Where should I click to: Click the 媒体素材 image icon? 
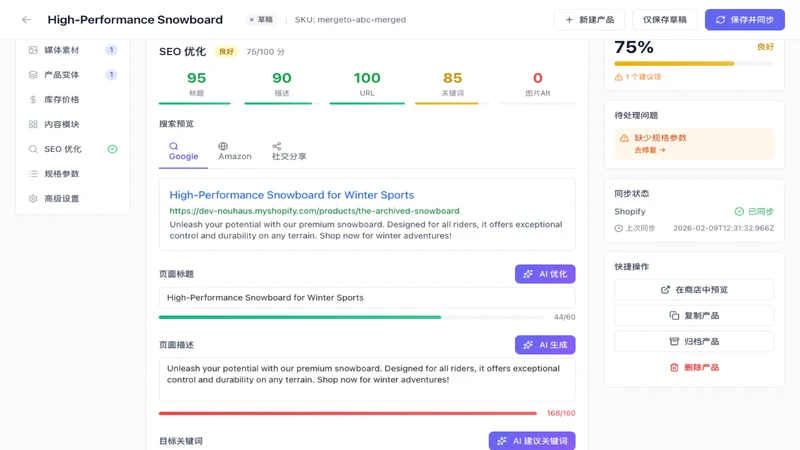point(33,50)
